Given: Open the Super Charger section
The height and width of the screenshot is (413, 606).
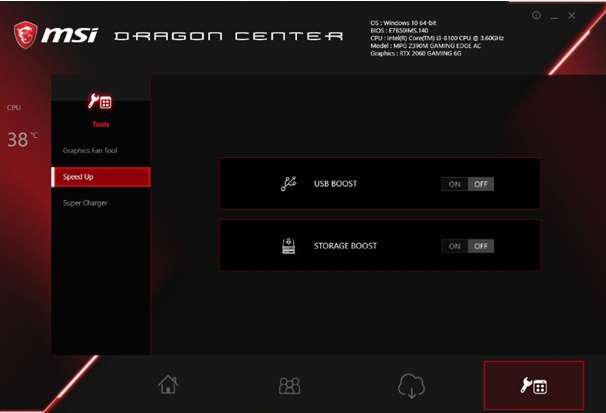Looking at the screenshot, I should [x=100, y=203].
